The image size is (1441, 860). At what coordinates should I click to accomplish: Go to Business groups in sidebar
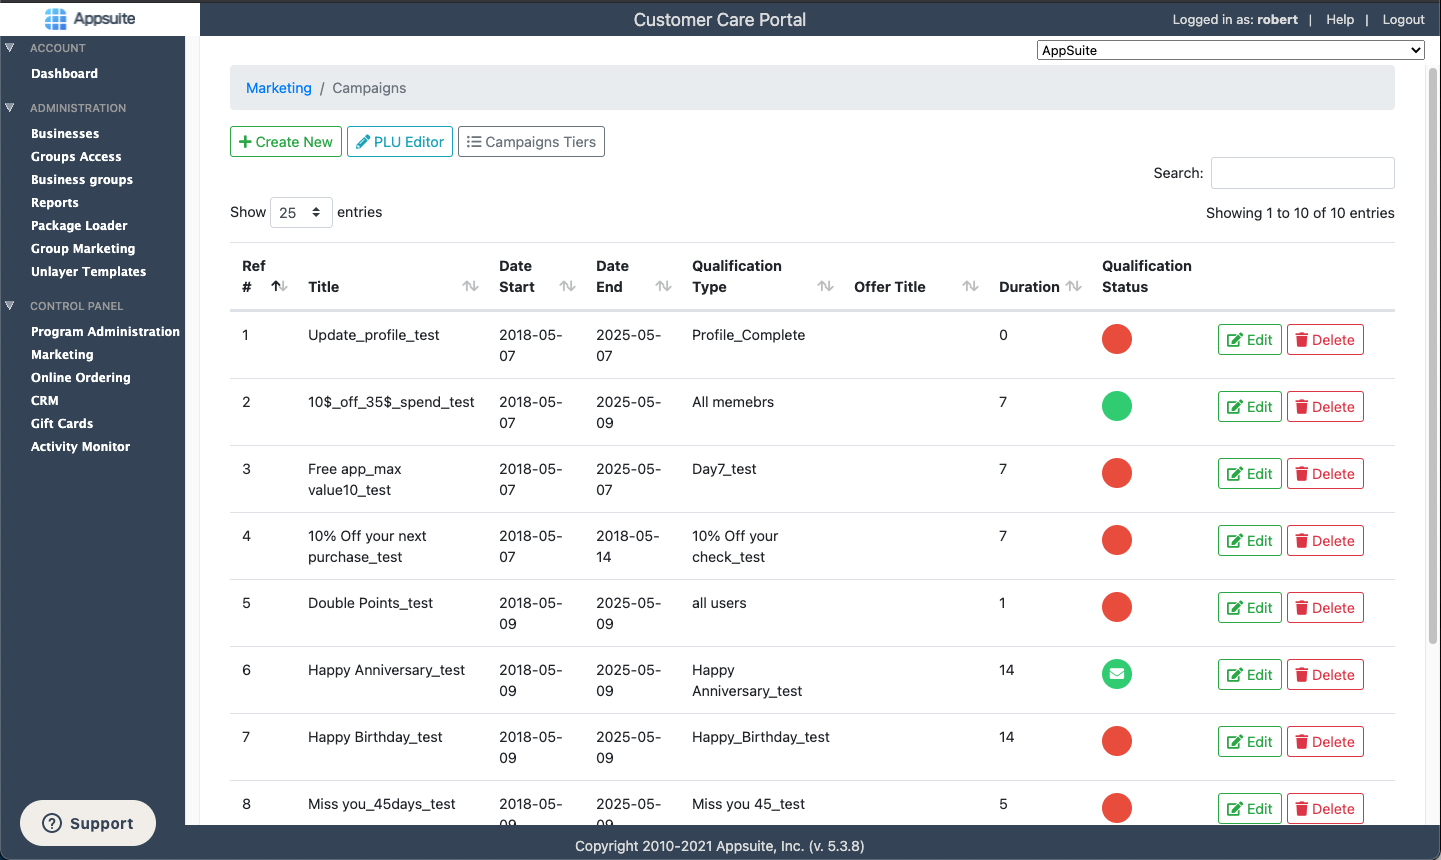tap(82, 180)
